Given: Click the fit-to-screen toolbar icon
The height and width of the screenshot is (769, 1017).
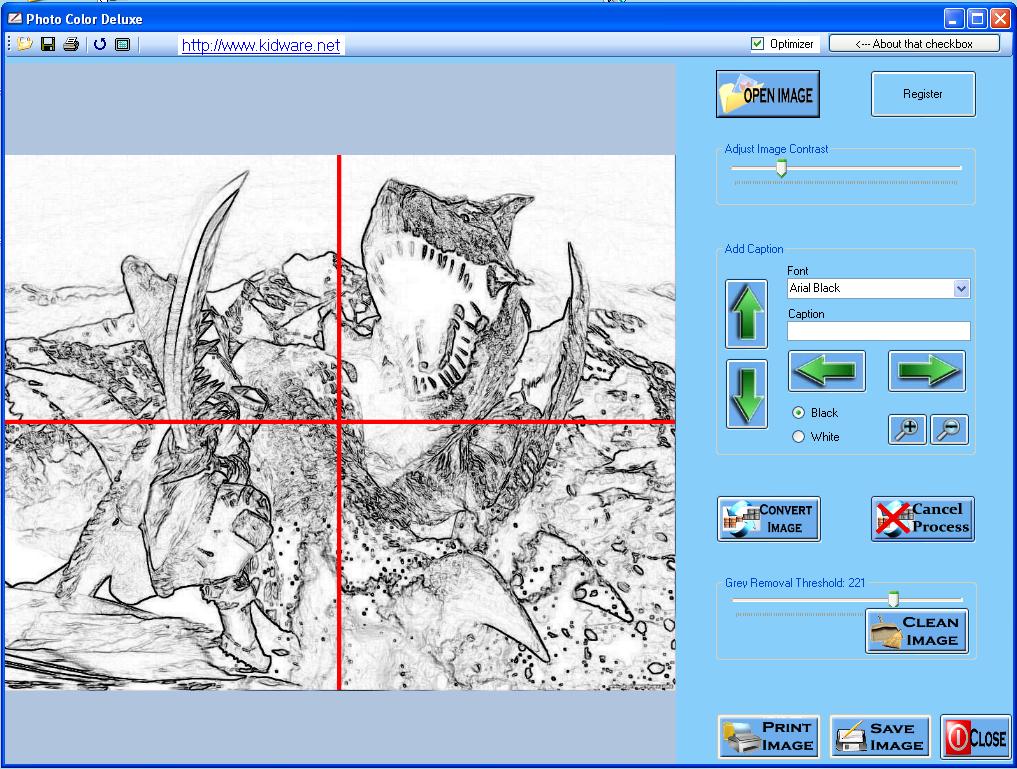Looking at the screenshot, I should 123,44.
